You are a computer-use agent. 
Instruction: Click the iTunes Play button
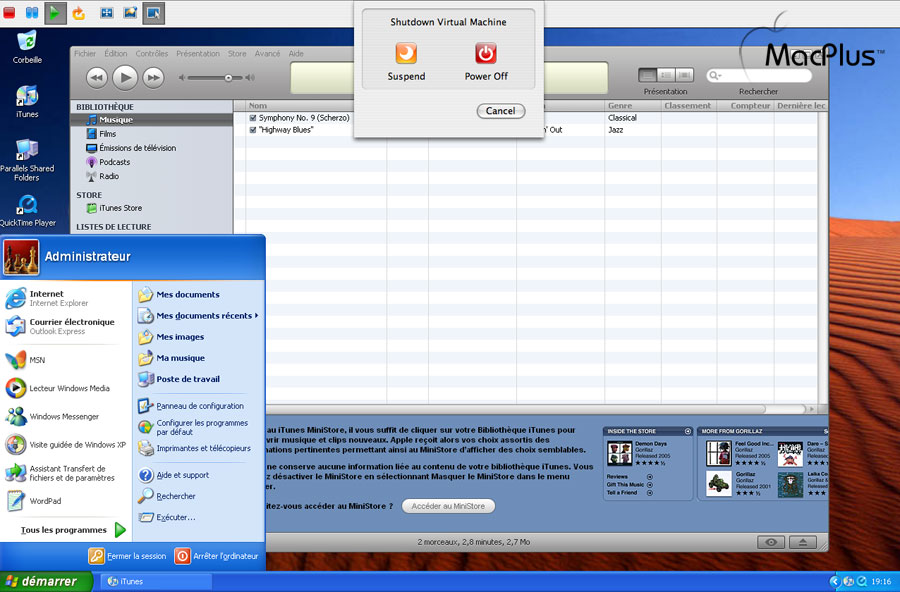click(x=125, y=77)
